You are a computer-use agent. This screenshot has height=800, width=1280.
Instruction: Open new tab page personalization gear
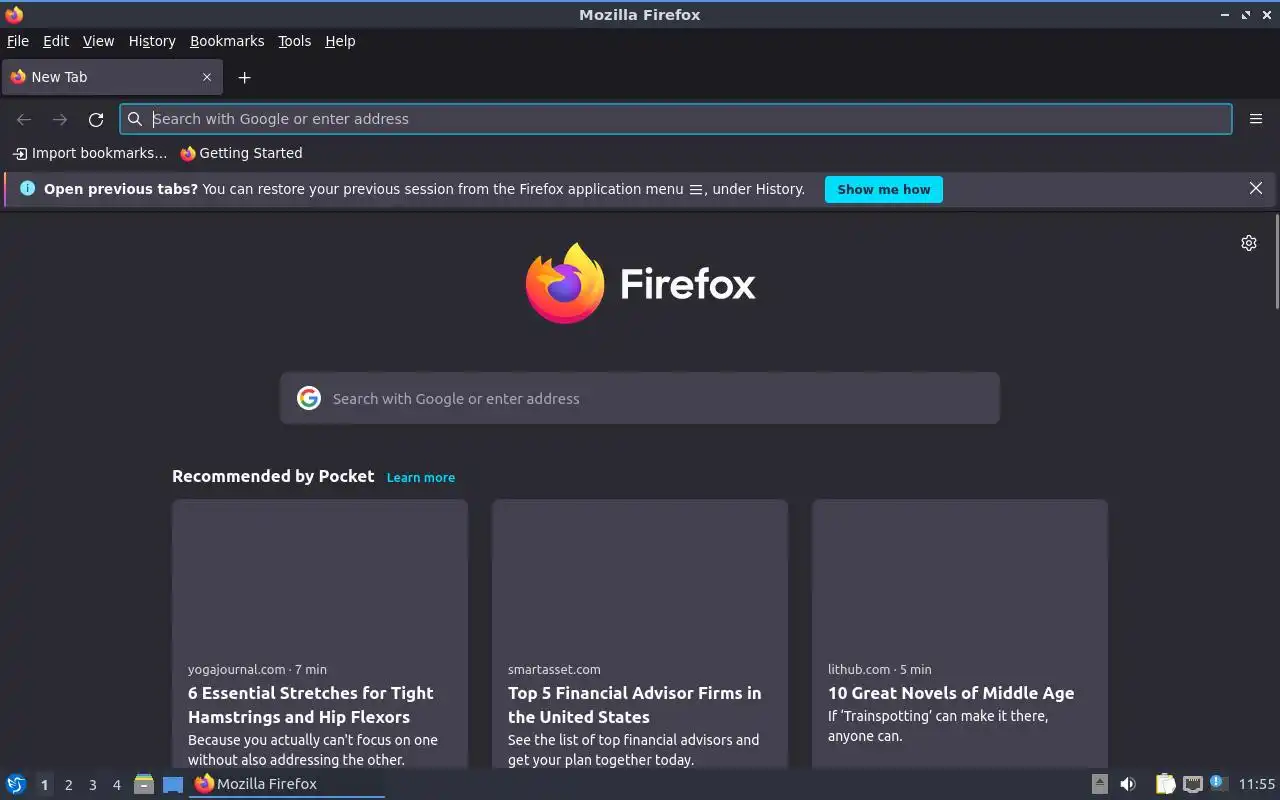1249,243
